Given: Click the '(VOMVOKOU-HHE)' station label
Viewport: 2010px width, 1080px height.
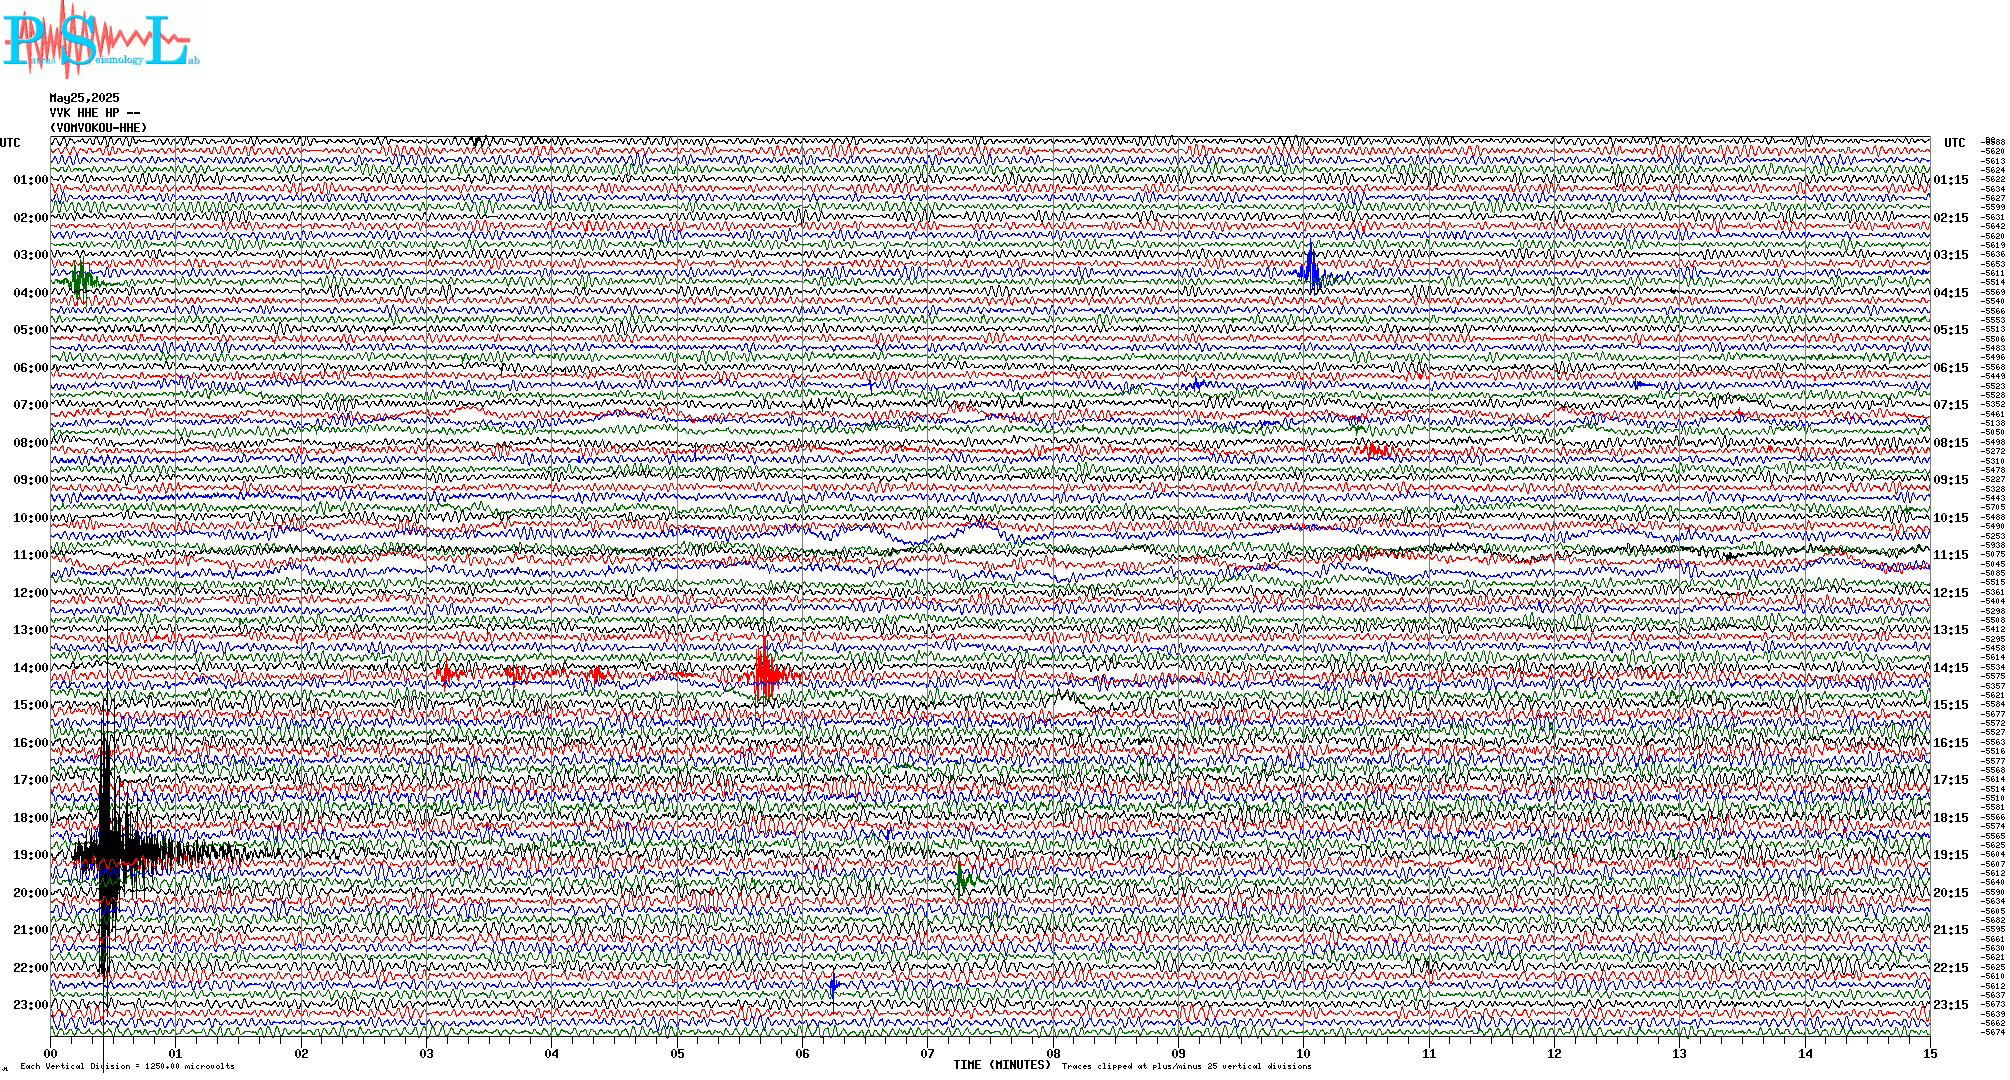Looking at the screenshot, I should tap(98, 128).
